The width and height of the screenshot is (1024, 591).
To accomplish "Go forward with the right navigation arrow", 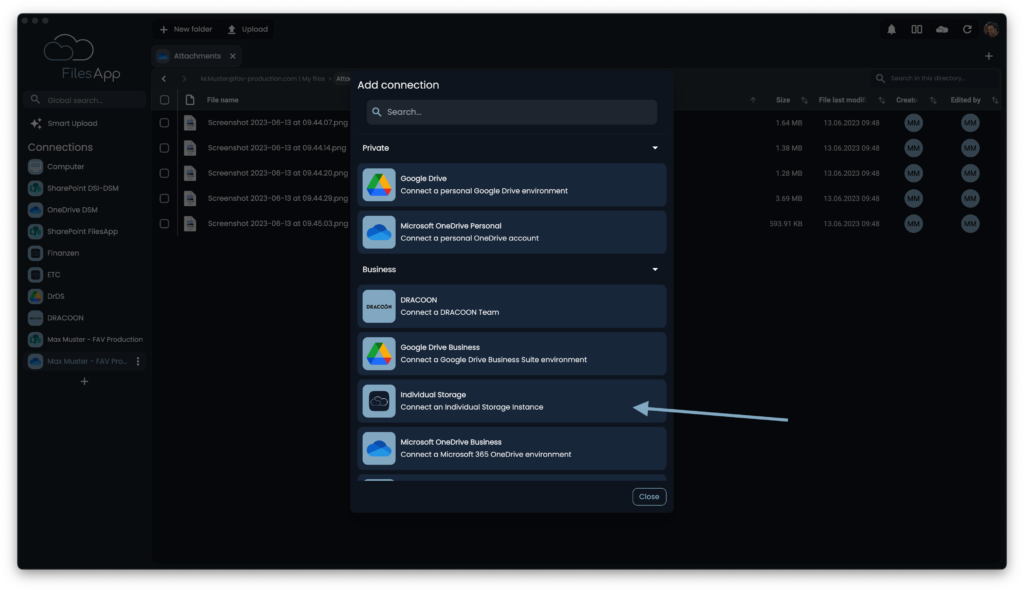I will coord(185,79).
